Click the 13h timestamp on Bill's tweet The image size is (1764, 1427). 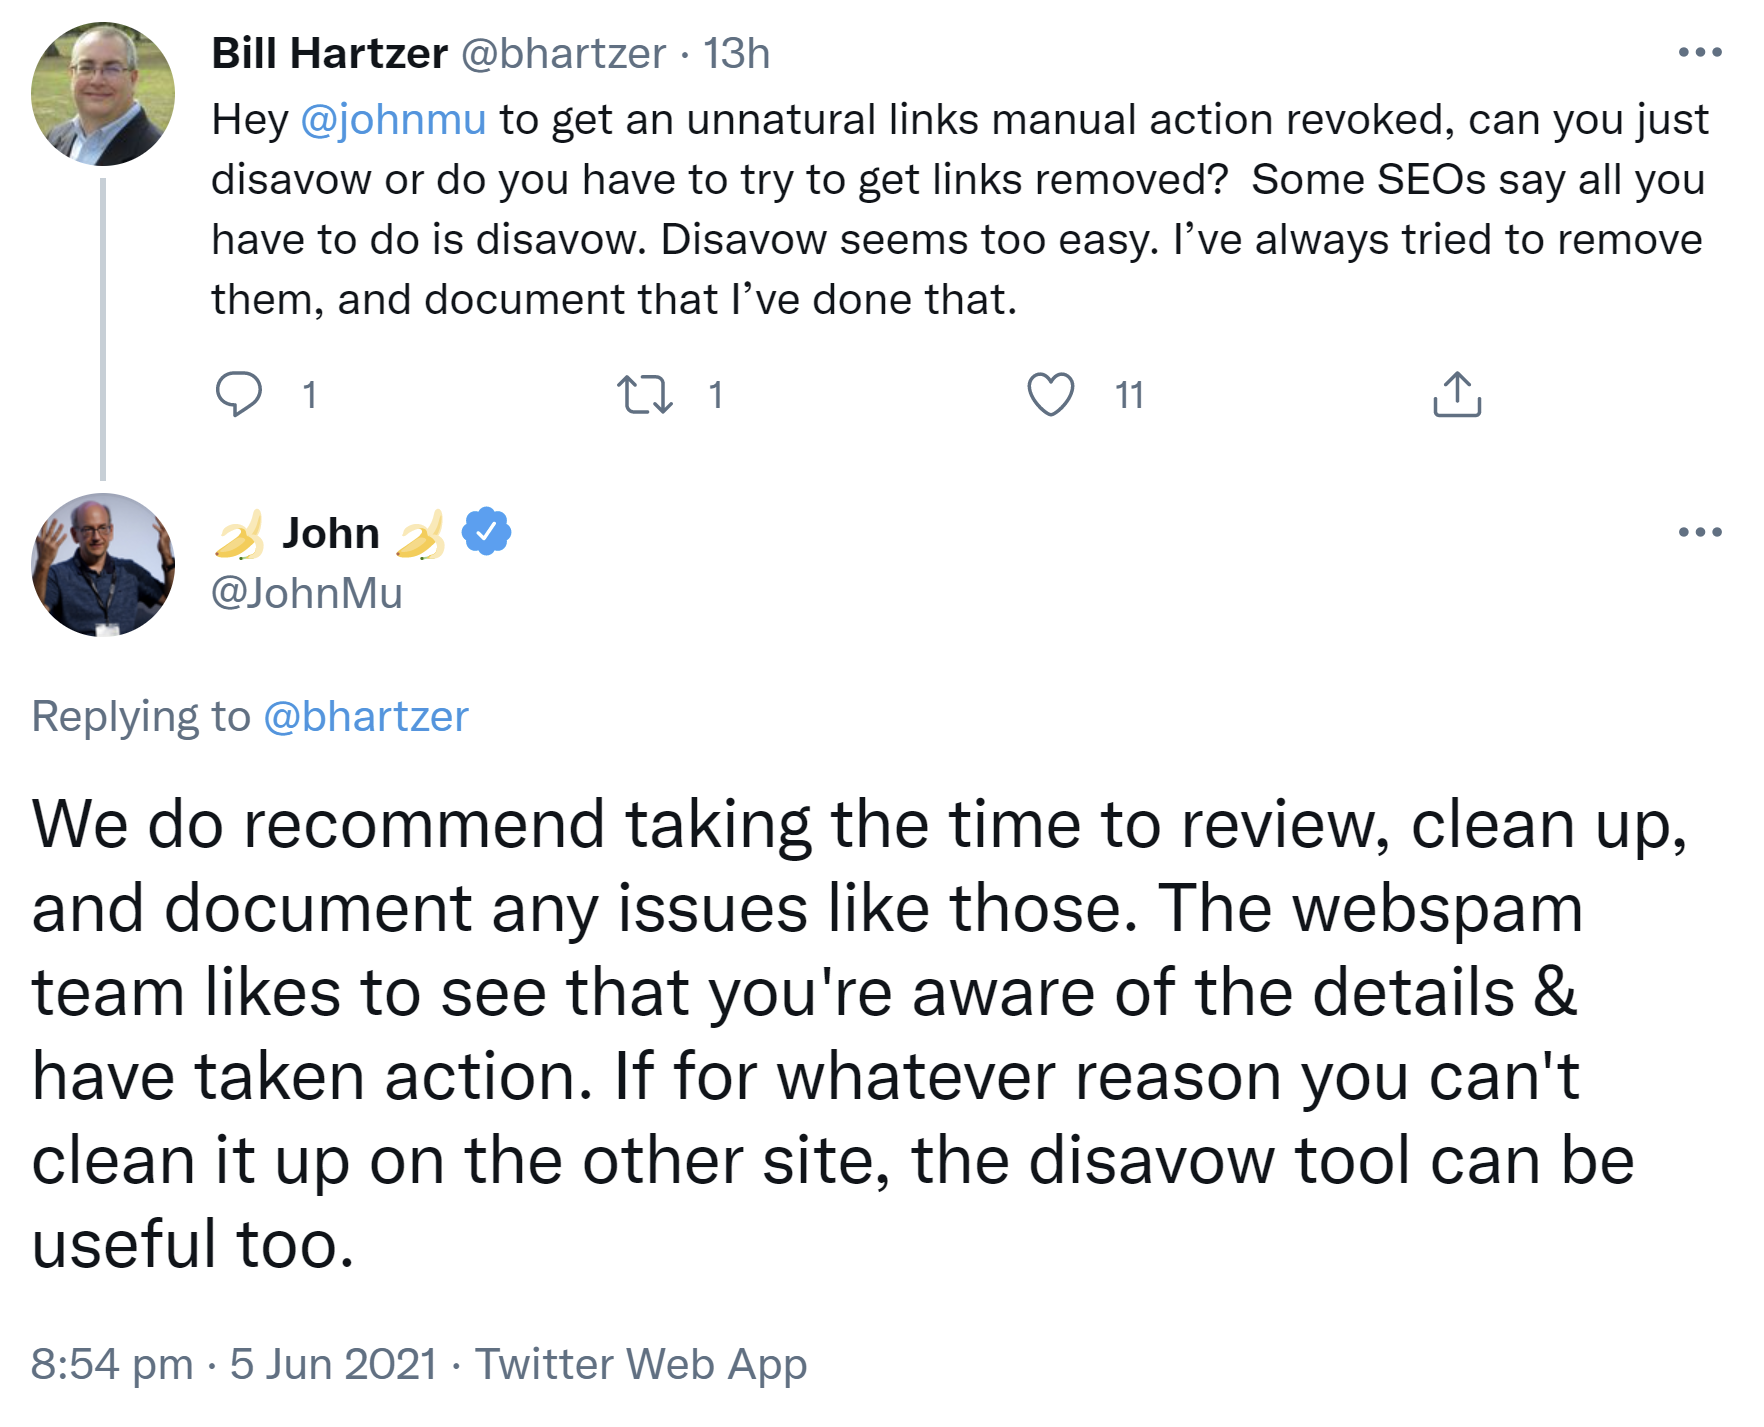pos(736,53)
